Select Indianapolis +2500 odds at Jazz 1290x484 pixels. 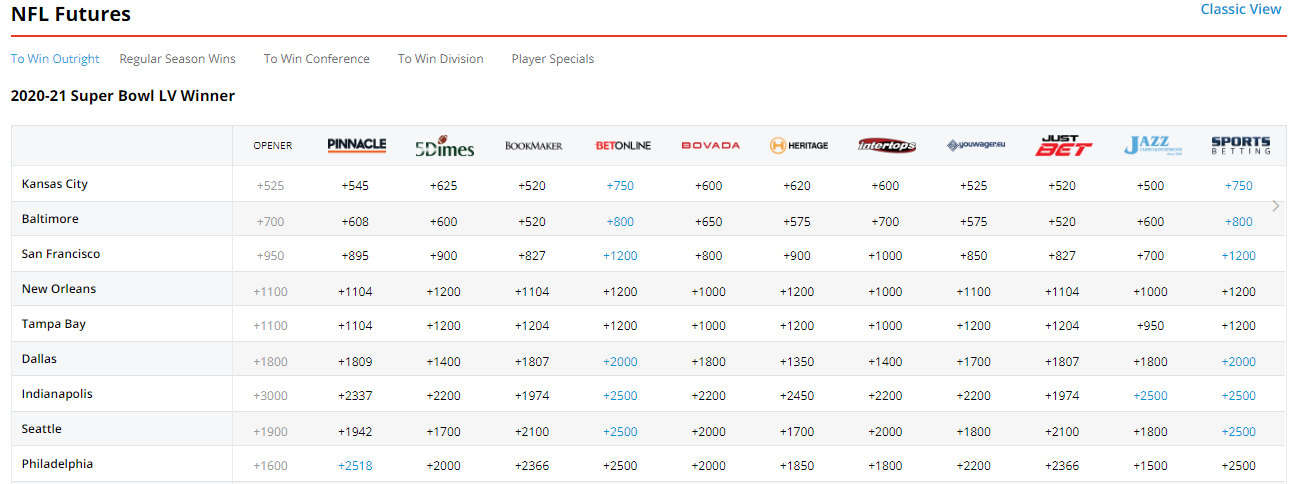coord(1150,396)
